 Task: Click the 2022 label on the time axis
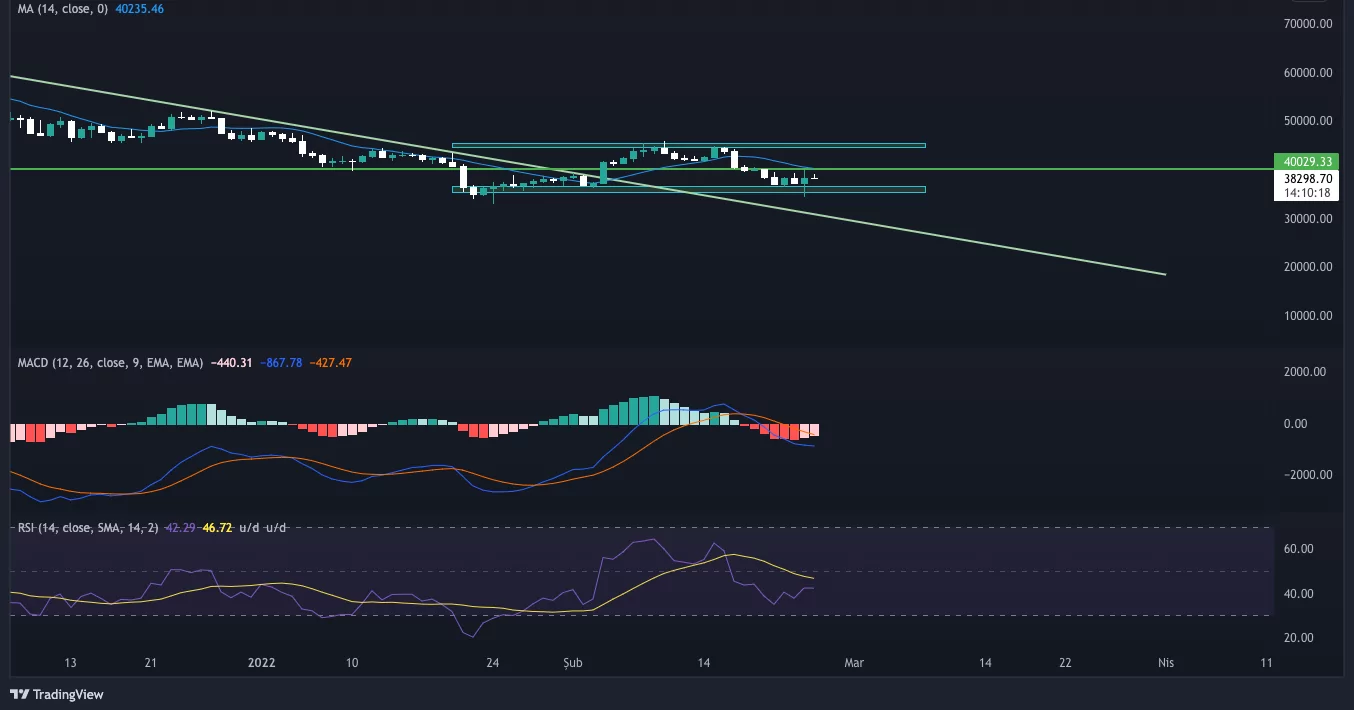coord(261,662)
